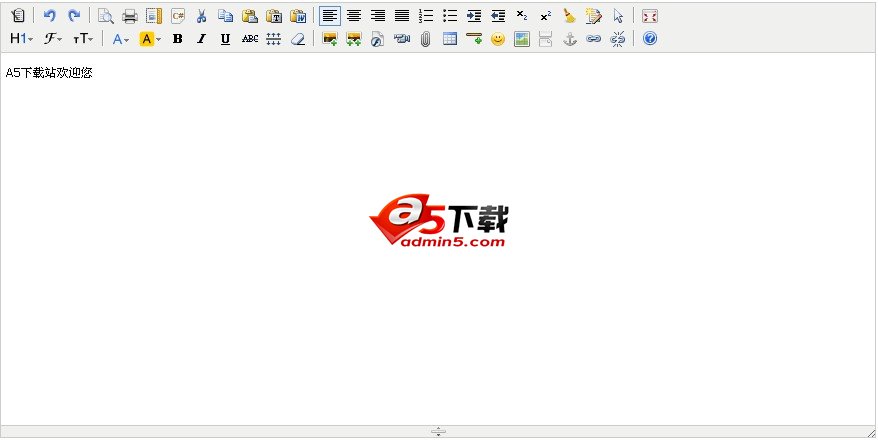Click the Print icon
878x442 pixels.
[x=130, y=16]
